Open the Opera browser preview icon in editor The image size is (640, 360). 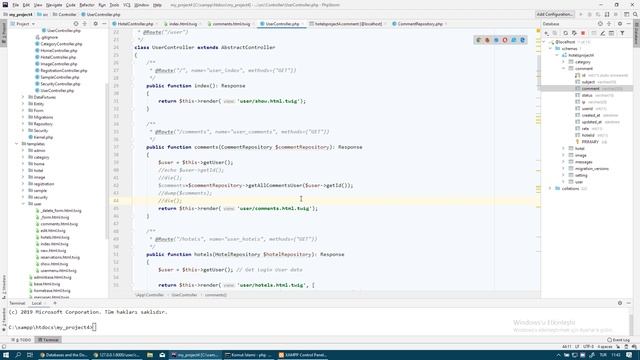click(505, 40)
